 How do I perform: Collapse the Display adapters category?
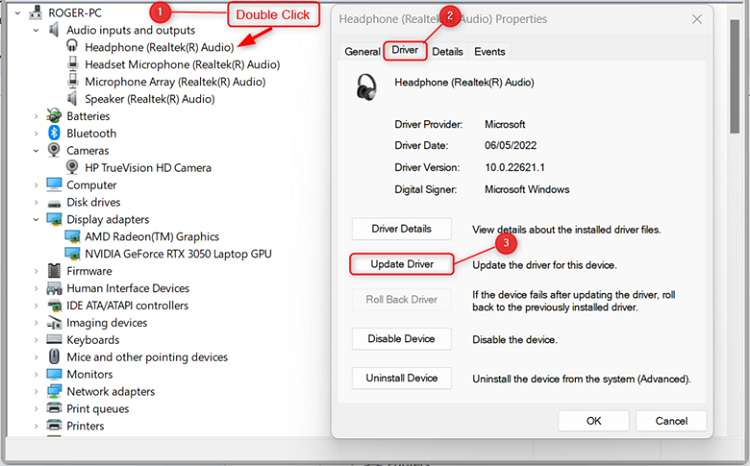[x=36, y=220]
